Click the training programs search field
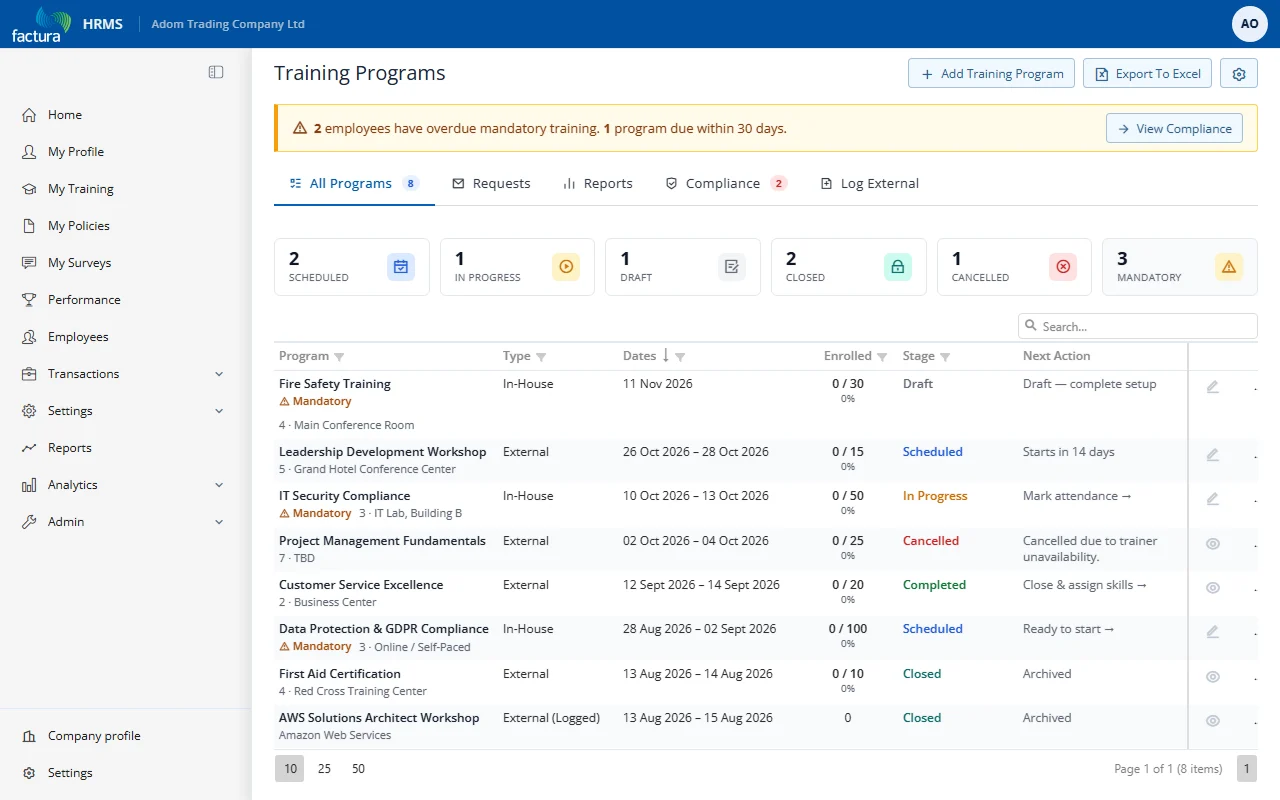This screenshot has height=800, width=1280. tap(1138, 326)
